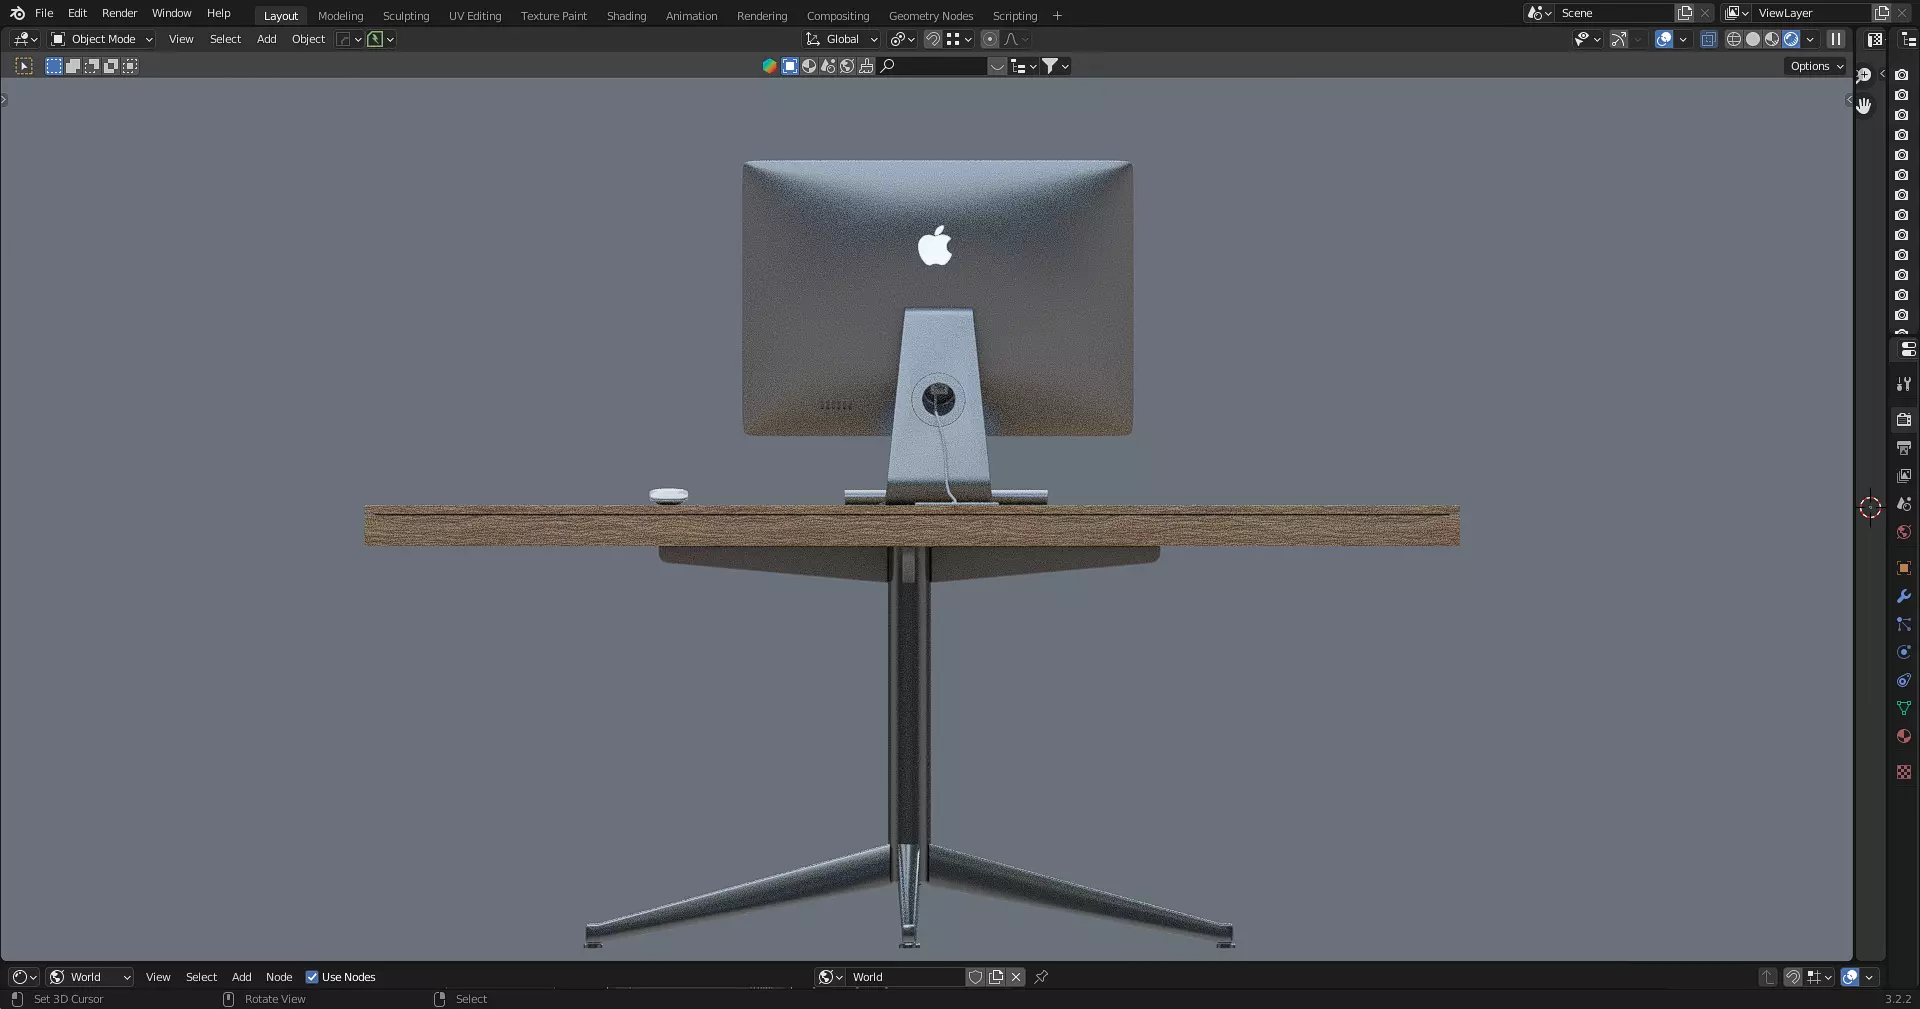Open the Edit menu
This screenshot has width=1920, height=1009.
pos(77,13)
